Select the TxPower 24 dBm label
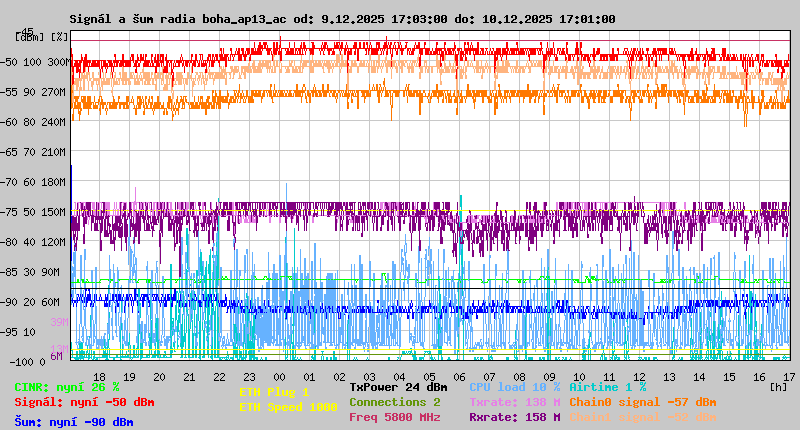 pyautogui.click(x=398, y=387)
